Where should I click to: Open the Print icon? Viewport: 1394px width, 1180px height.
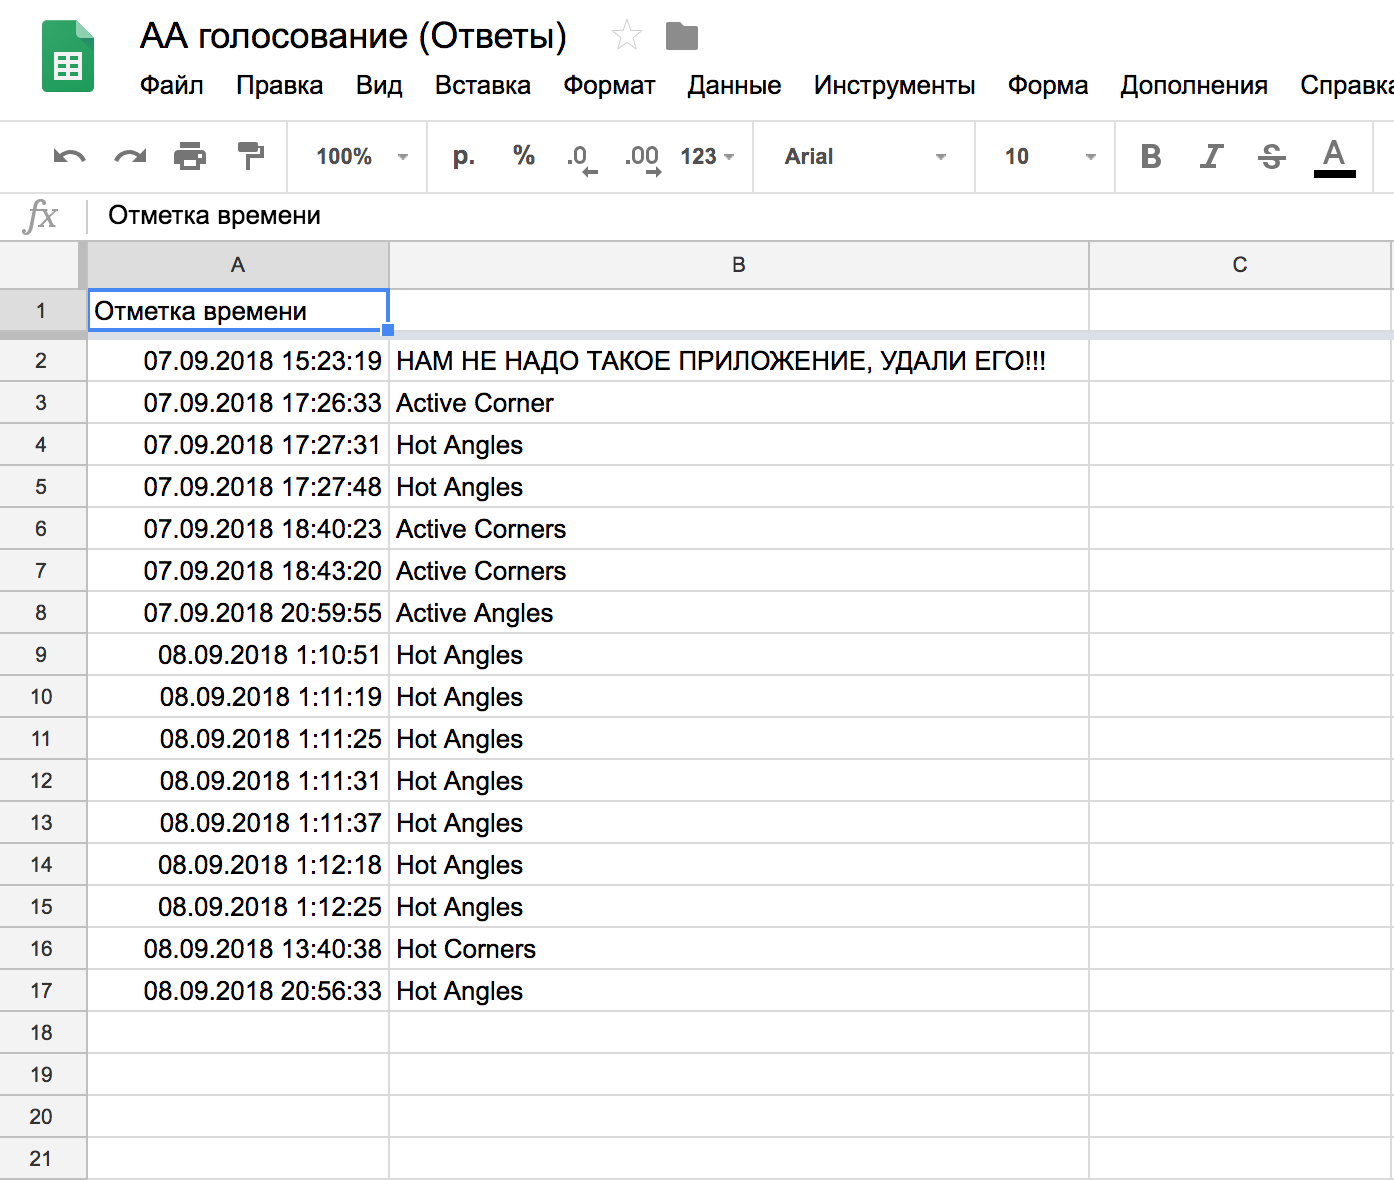pyautogui.click(x=190, y=157)
